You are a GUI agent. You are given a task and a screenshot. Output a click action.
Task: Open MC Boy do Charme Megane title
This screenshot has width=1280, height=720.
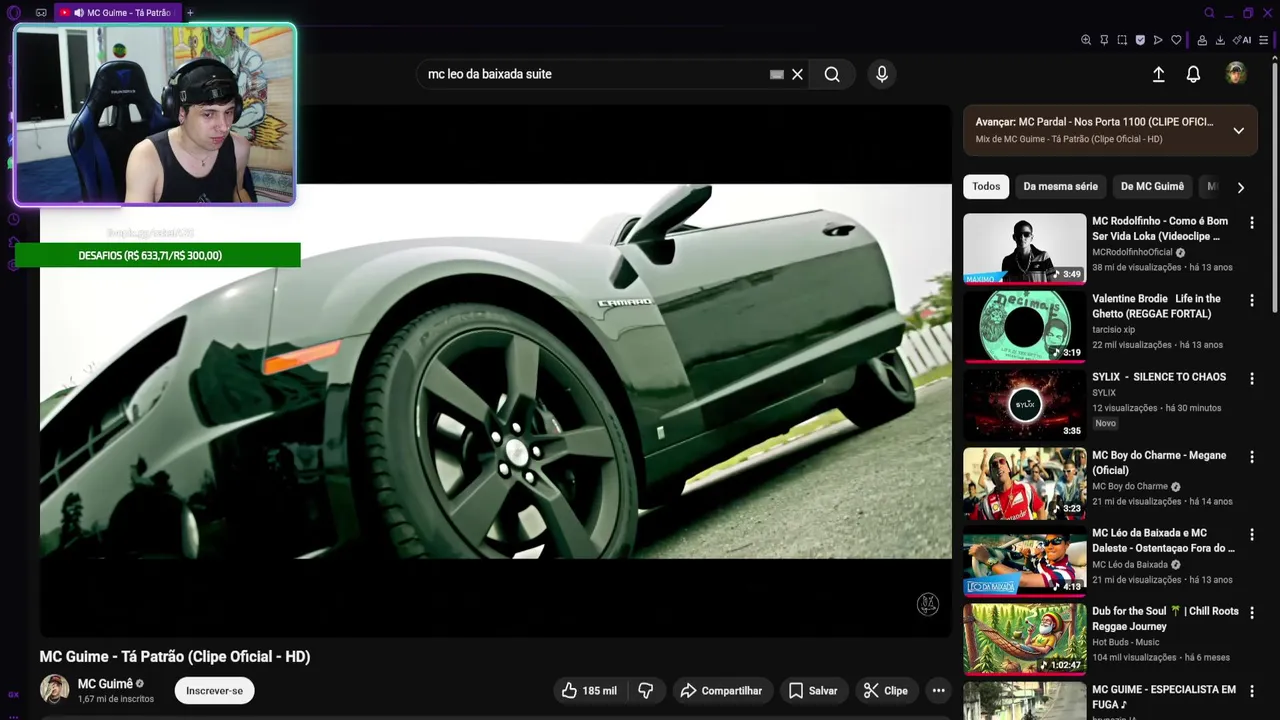(x=1159, y=462)
